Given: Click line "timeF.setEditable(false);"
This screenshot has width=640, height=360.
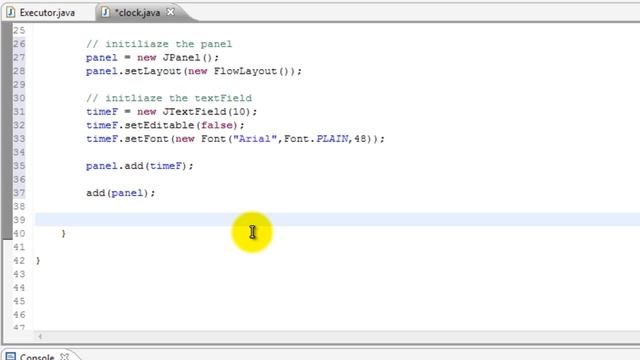Looking at the screenshot, I should (165, 125).
